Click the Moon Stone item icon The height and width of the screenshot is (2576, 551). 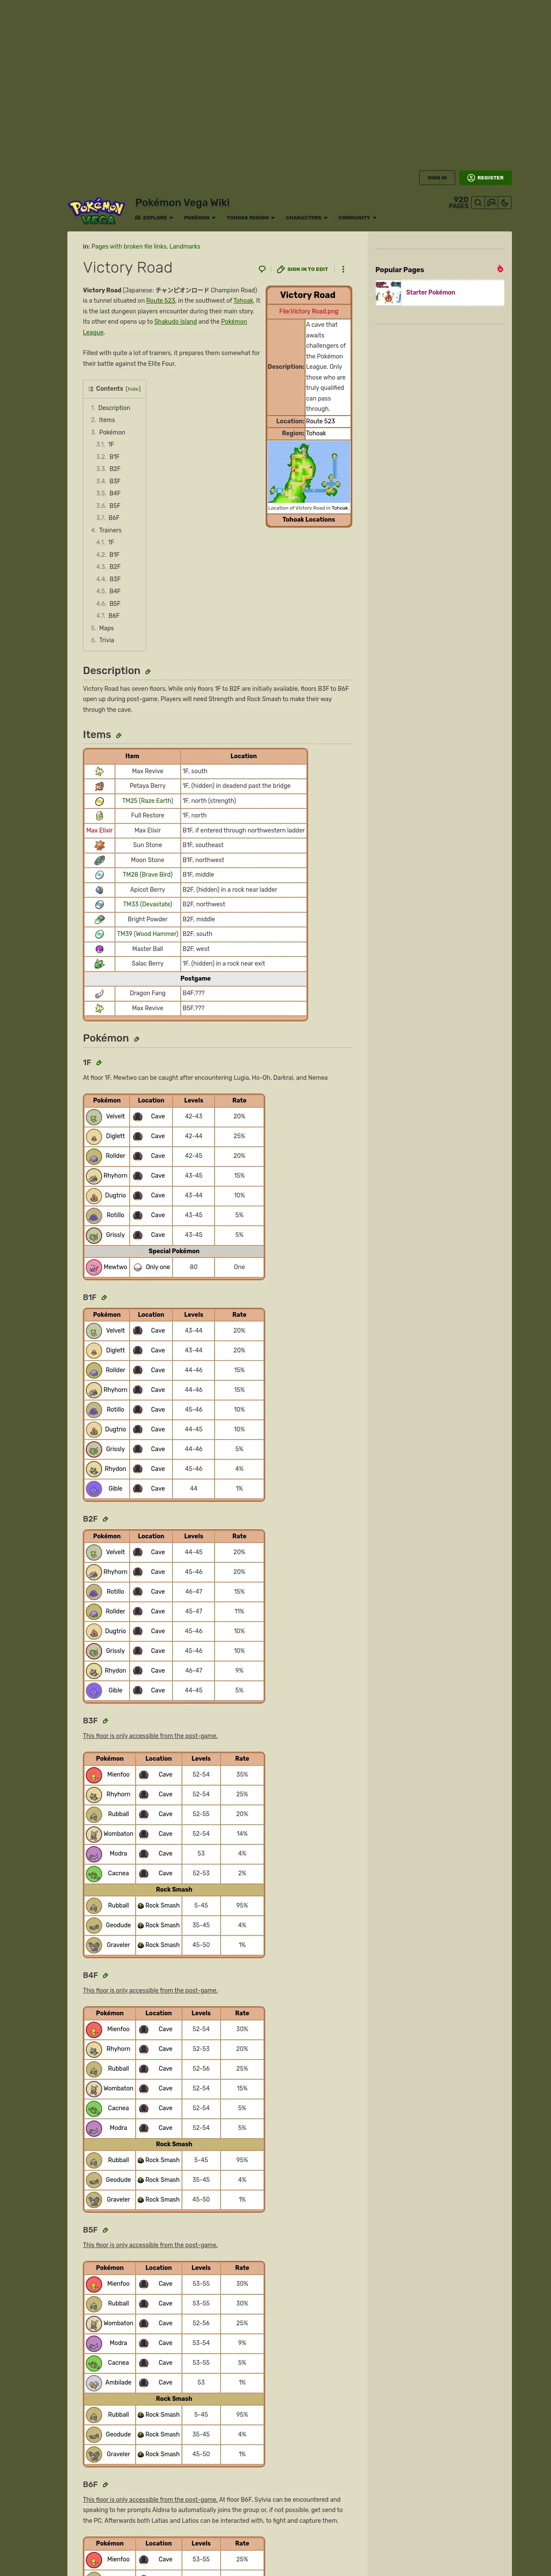[99, 860]
